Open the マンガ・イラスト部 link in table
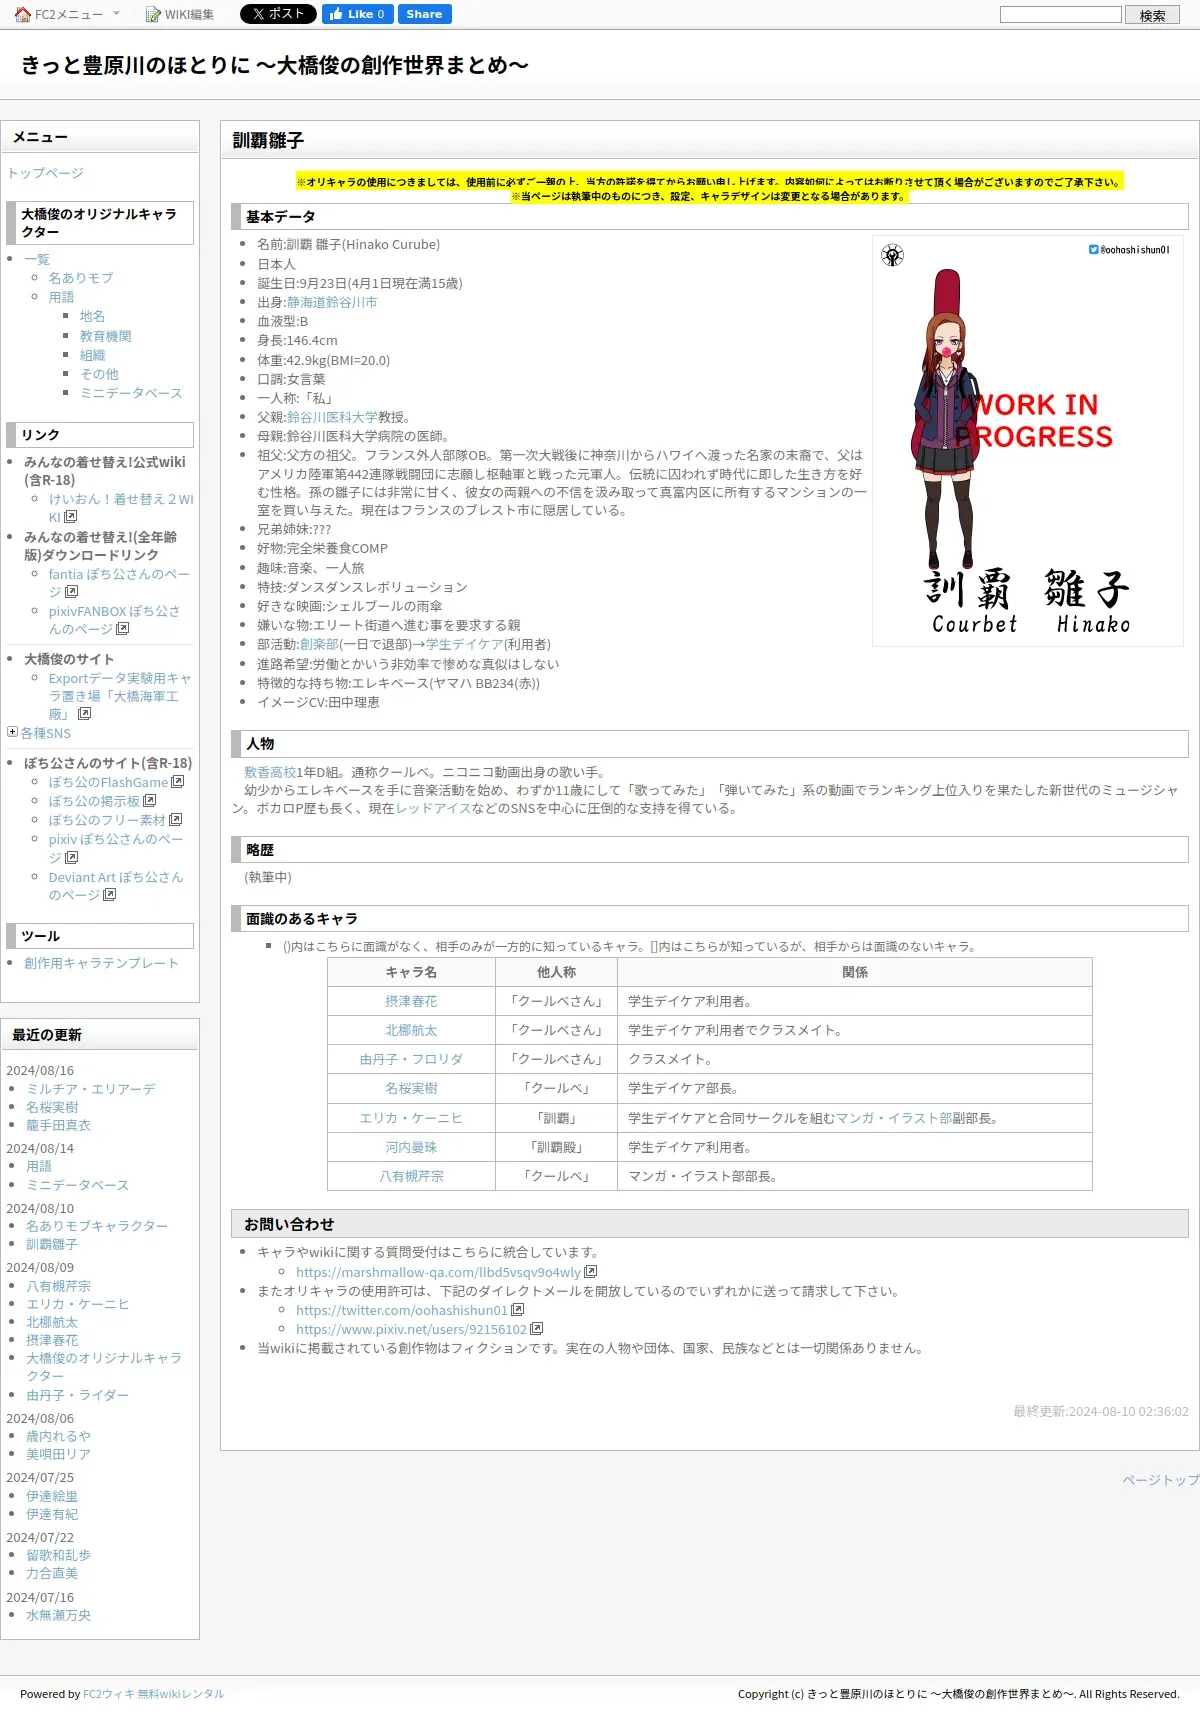The width and height of the screenshot is (1200, 1711). 894,1118
